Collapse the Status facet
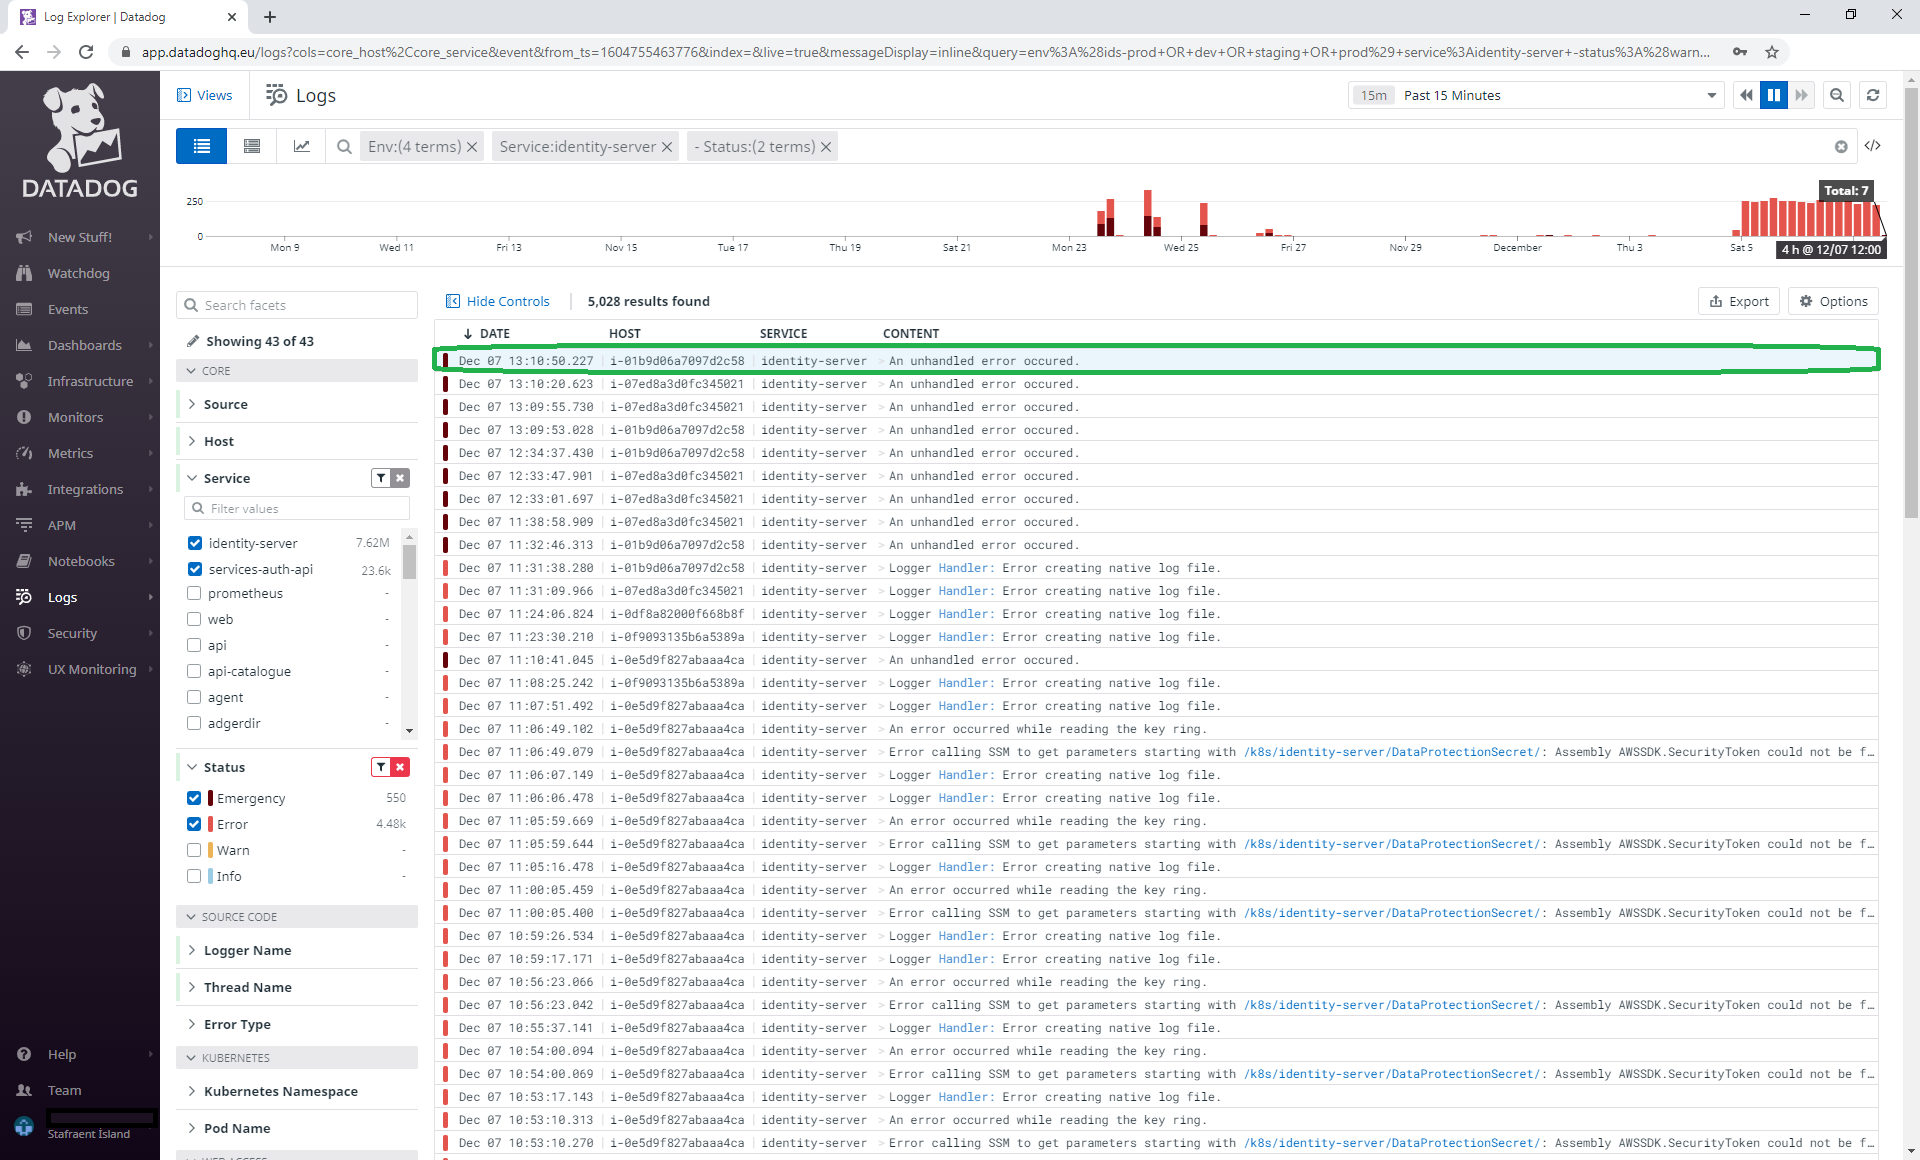The image size is (1920, 1160). (224, 767)
